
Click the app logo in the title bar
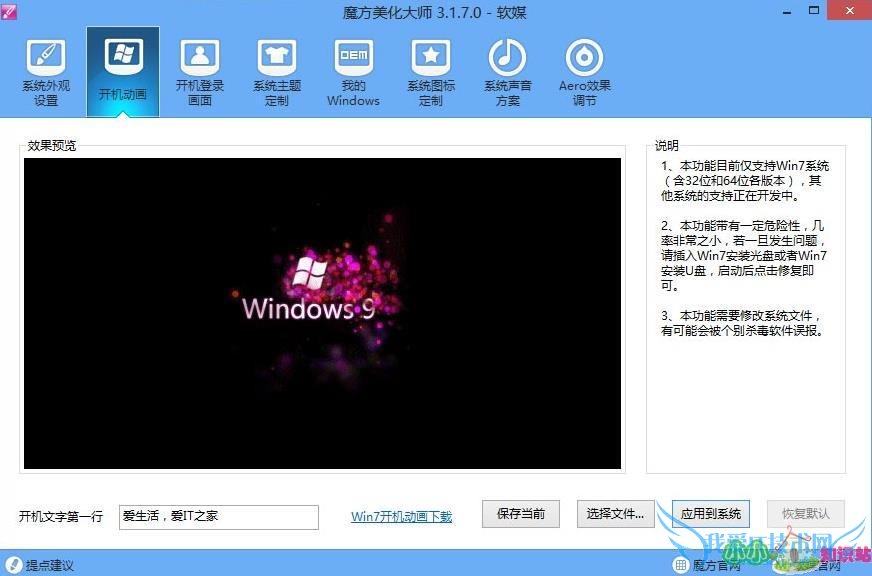pos(8,11)
